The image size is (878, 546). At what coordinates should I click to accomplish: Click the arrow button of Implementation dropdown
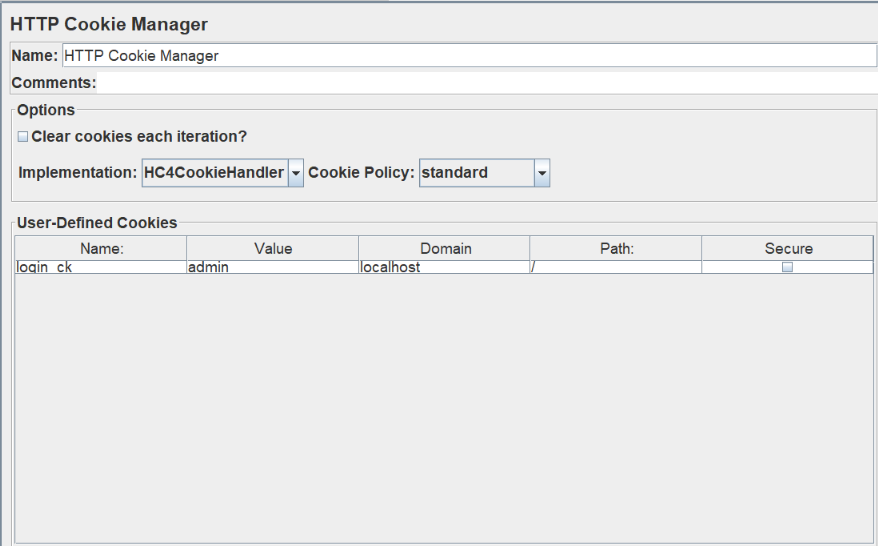[x=295, y=173]
